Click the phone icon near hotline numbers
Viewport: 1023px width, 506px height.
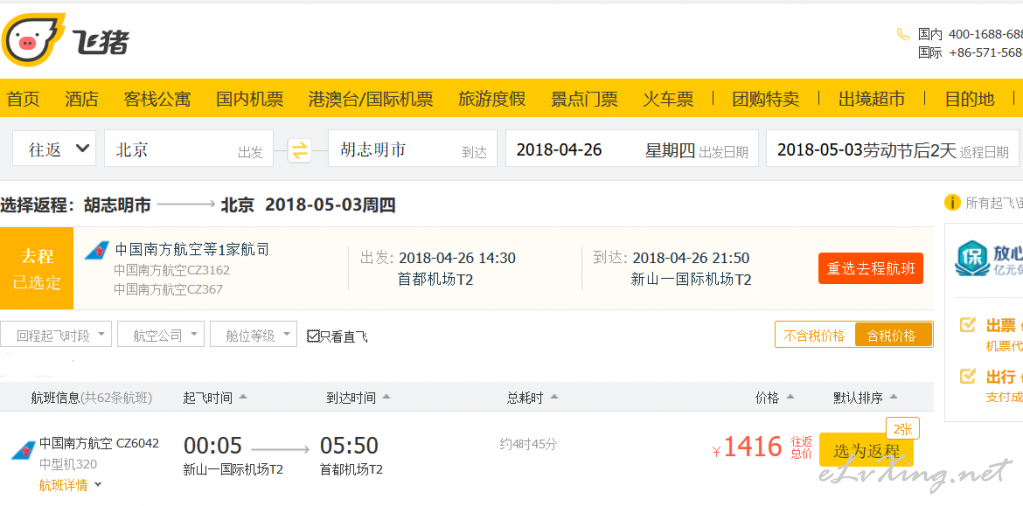coord(903,34)
